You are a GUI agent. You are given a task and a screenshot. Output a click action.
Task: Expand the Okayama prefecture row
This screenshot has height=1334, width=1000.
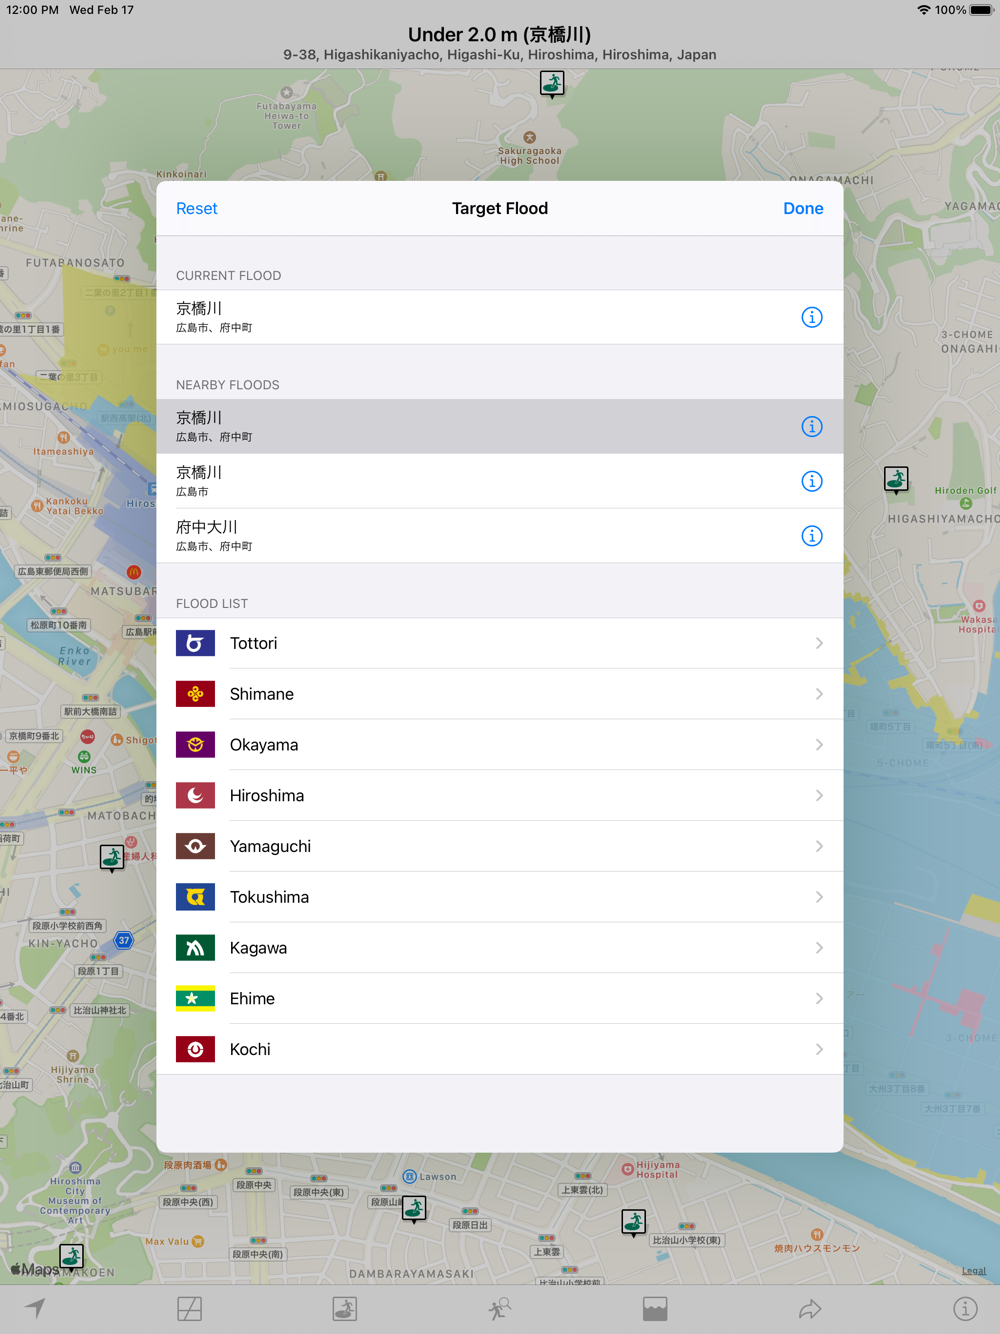click(500, 745)
